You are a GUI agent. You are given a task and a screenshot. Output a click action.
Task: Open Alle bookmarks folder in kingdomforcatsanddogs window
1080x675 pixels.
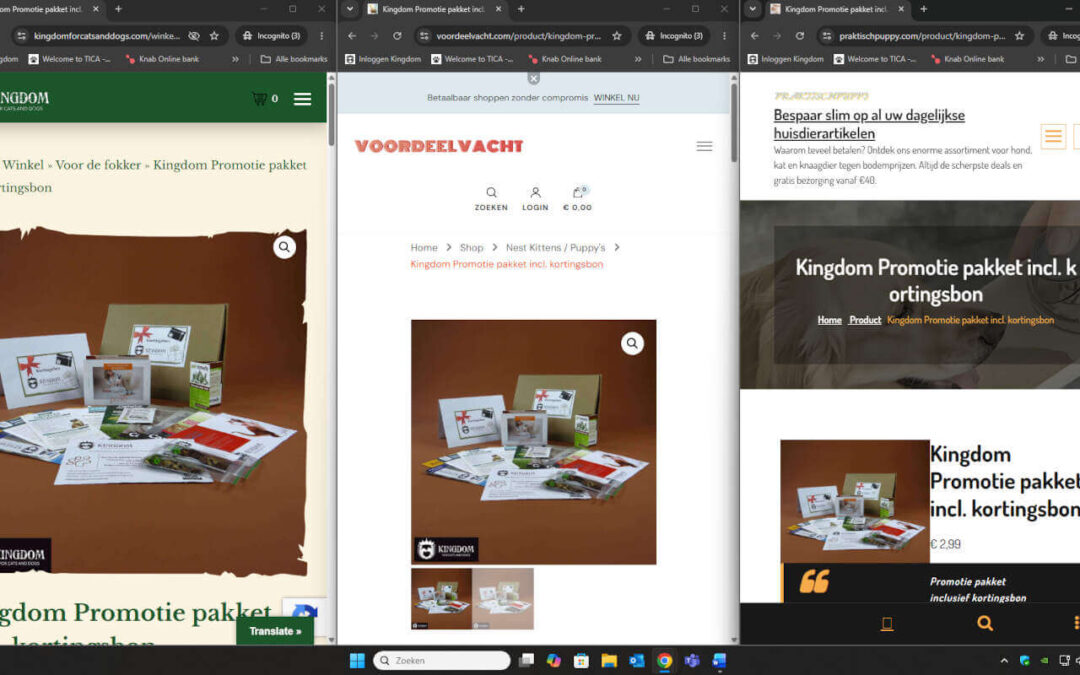pyautogui.click(x=293, y=59)
